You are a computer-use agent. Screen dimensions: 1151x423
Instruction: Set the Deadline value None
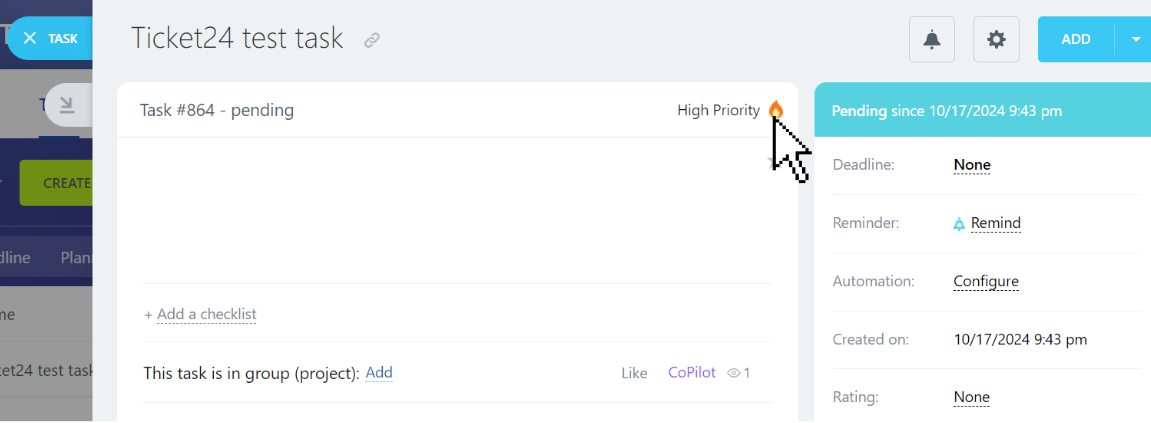(972, 164)
